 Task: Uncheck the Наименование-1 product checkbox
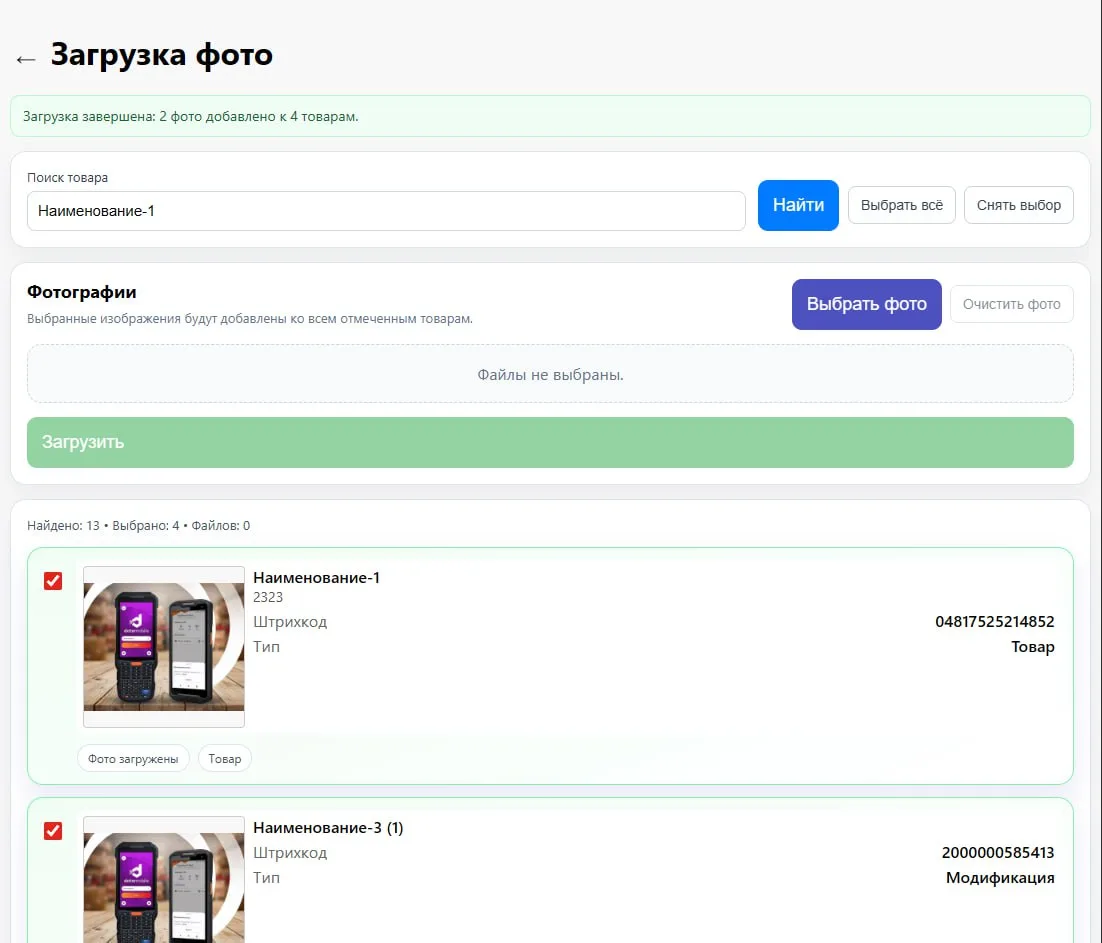point(53,580)
